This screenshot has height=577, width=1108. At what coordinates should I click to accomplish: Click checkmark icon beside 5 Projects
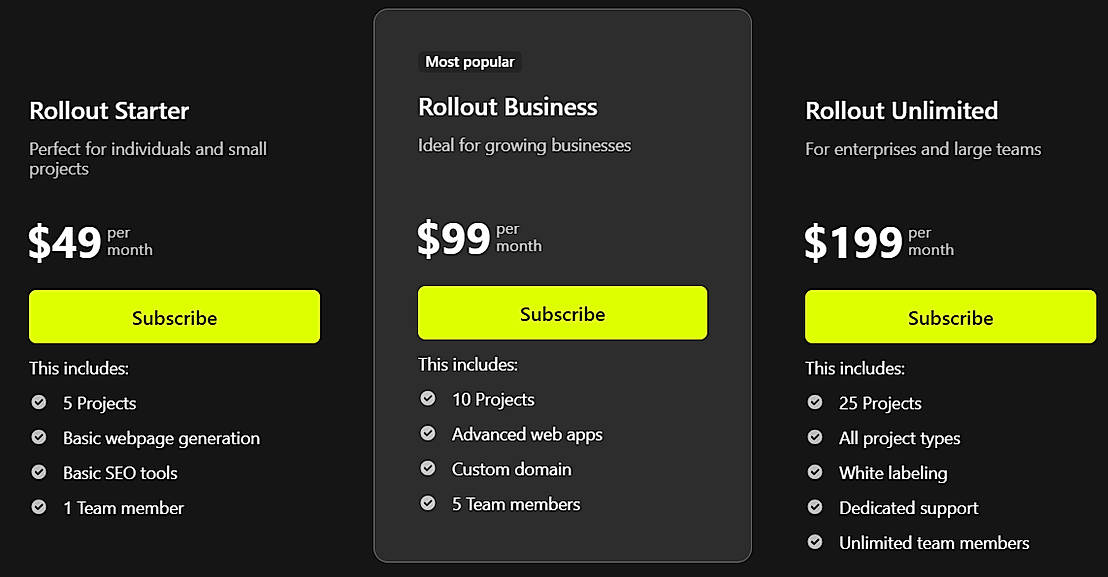[x=39, y=403]
